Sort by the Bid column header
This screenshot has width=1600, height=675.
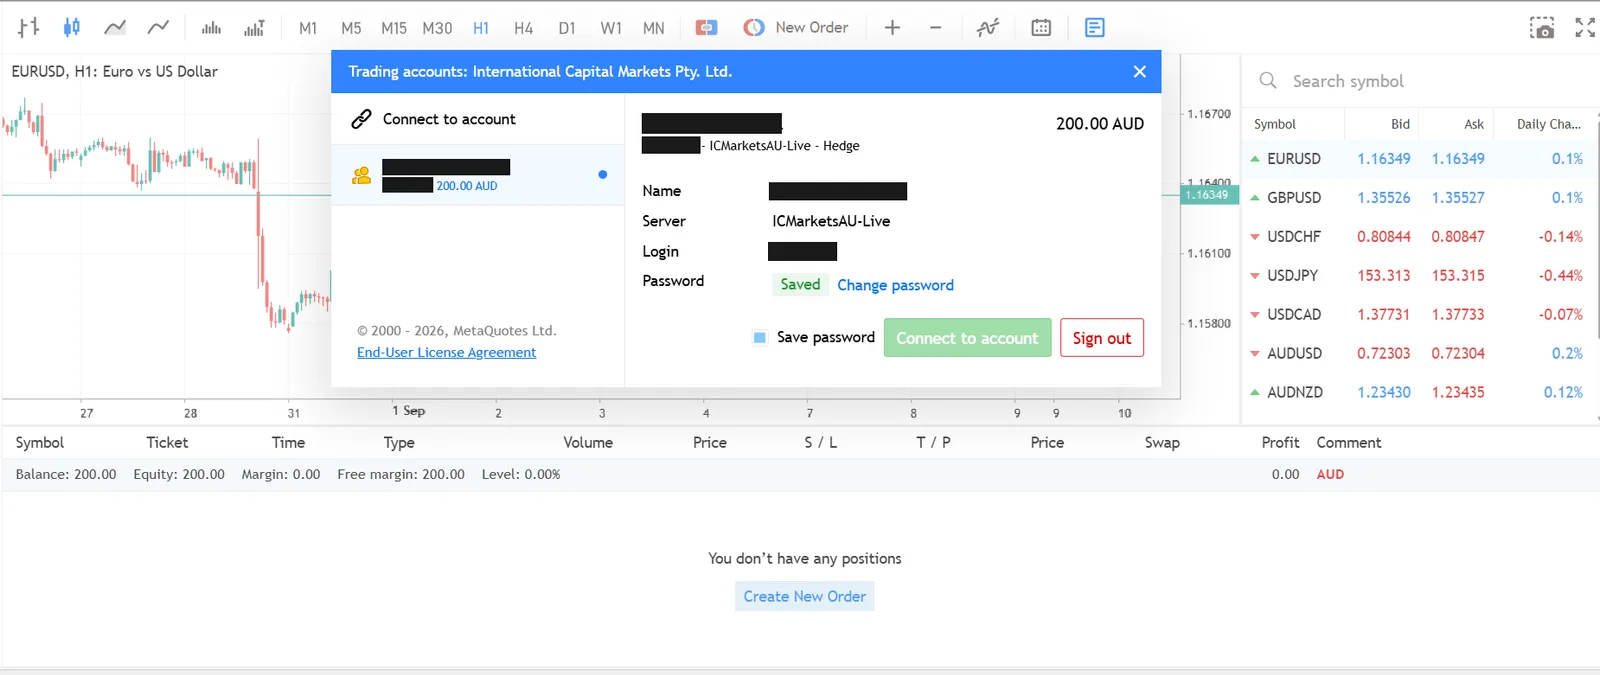1400,124
